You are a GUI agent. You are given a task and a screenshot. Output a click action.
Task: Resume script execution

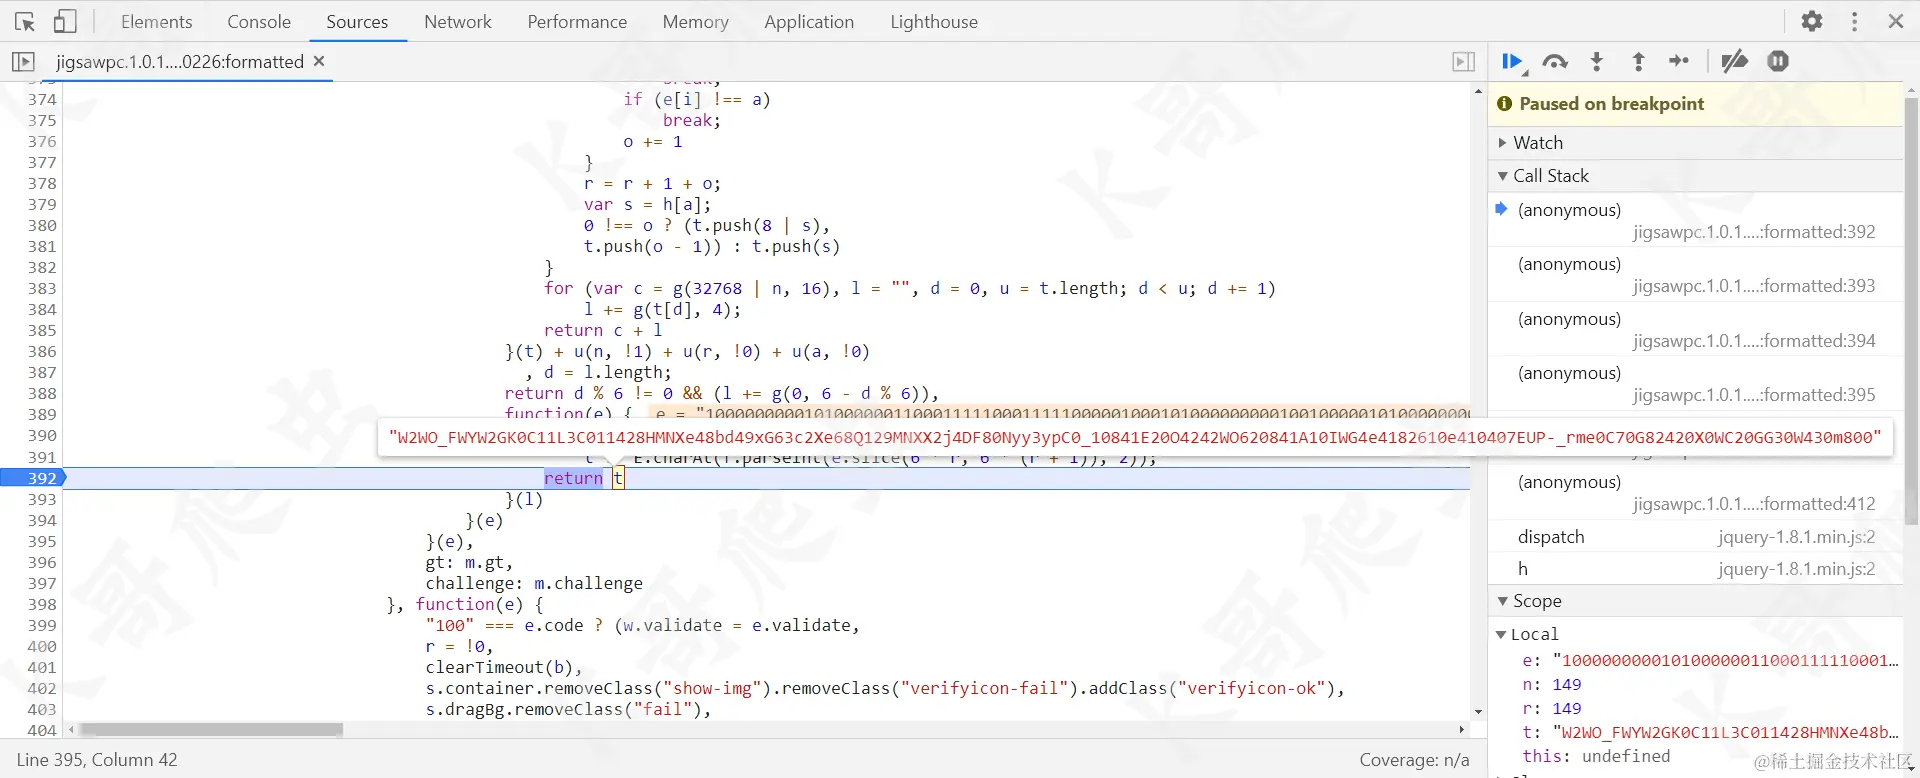pos(1514,62)
